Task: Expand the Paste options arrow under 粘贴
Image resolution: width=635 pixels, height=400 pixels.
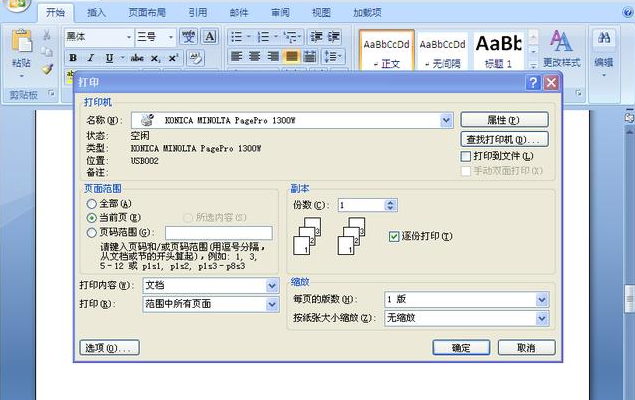Action: (x=21, y=76)
